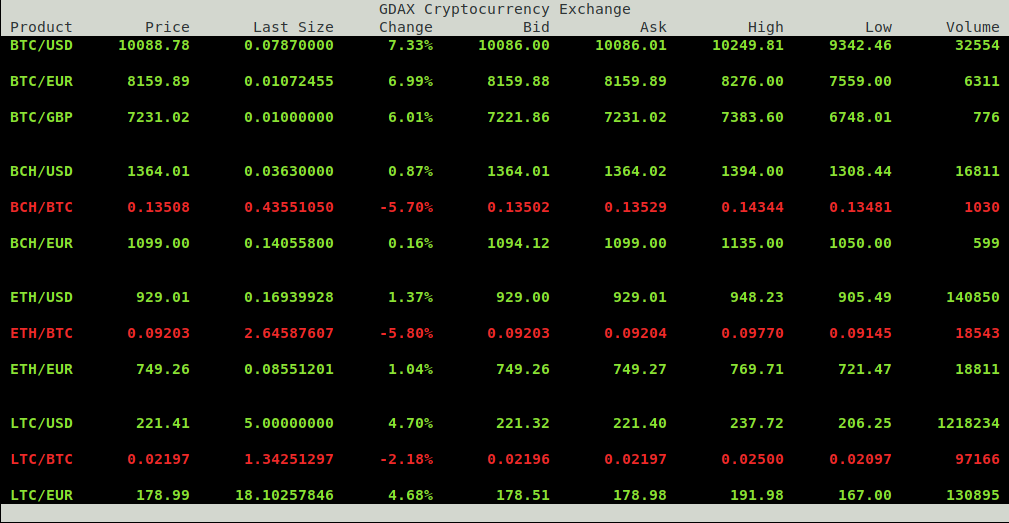This screenshot has height=523, width=1009.
Task: Click BTC/GBP bid 7221.86
Action: pos(519,117)
